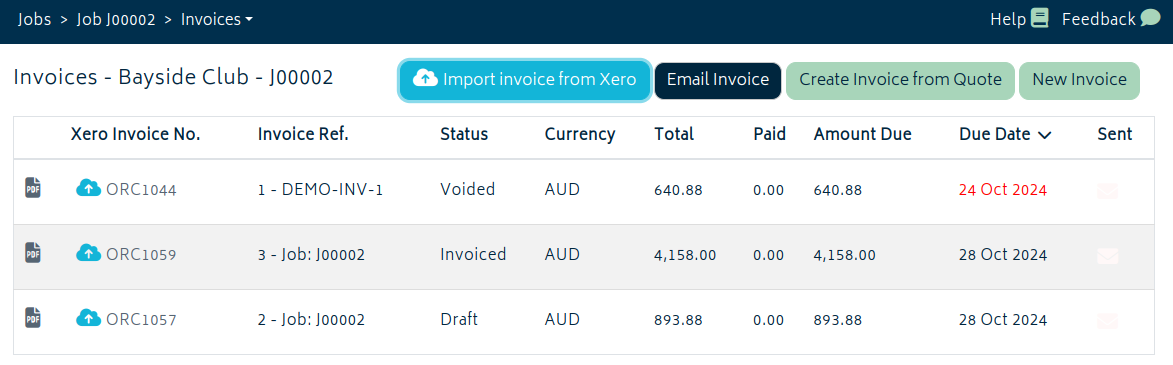
Task: Open PDF icon for invoice ORC1044
Action: pyautogui.click(x=33, y=187)
